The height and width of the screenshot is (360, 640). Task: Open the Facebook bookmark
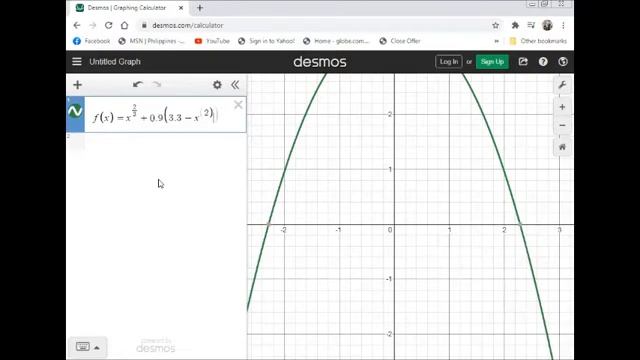coord(91,41)
